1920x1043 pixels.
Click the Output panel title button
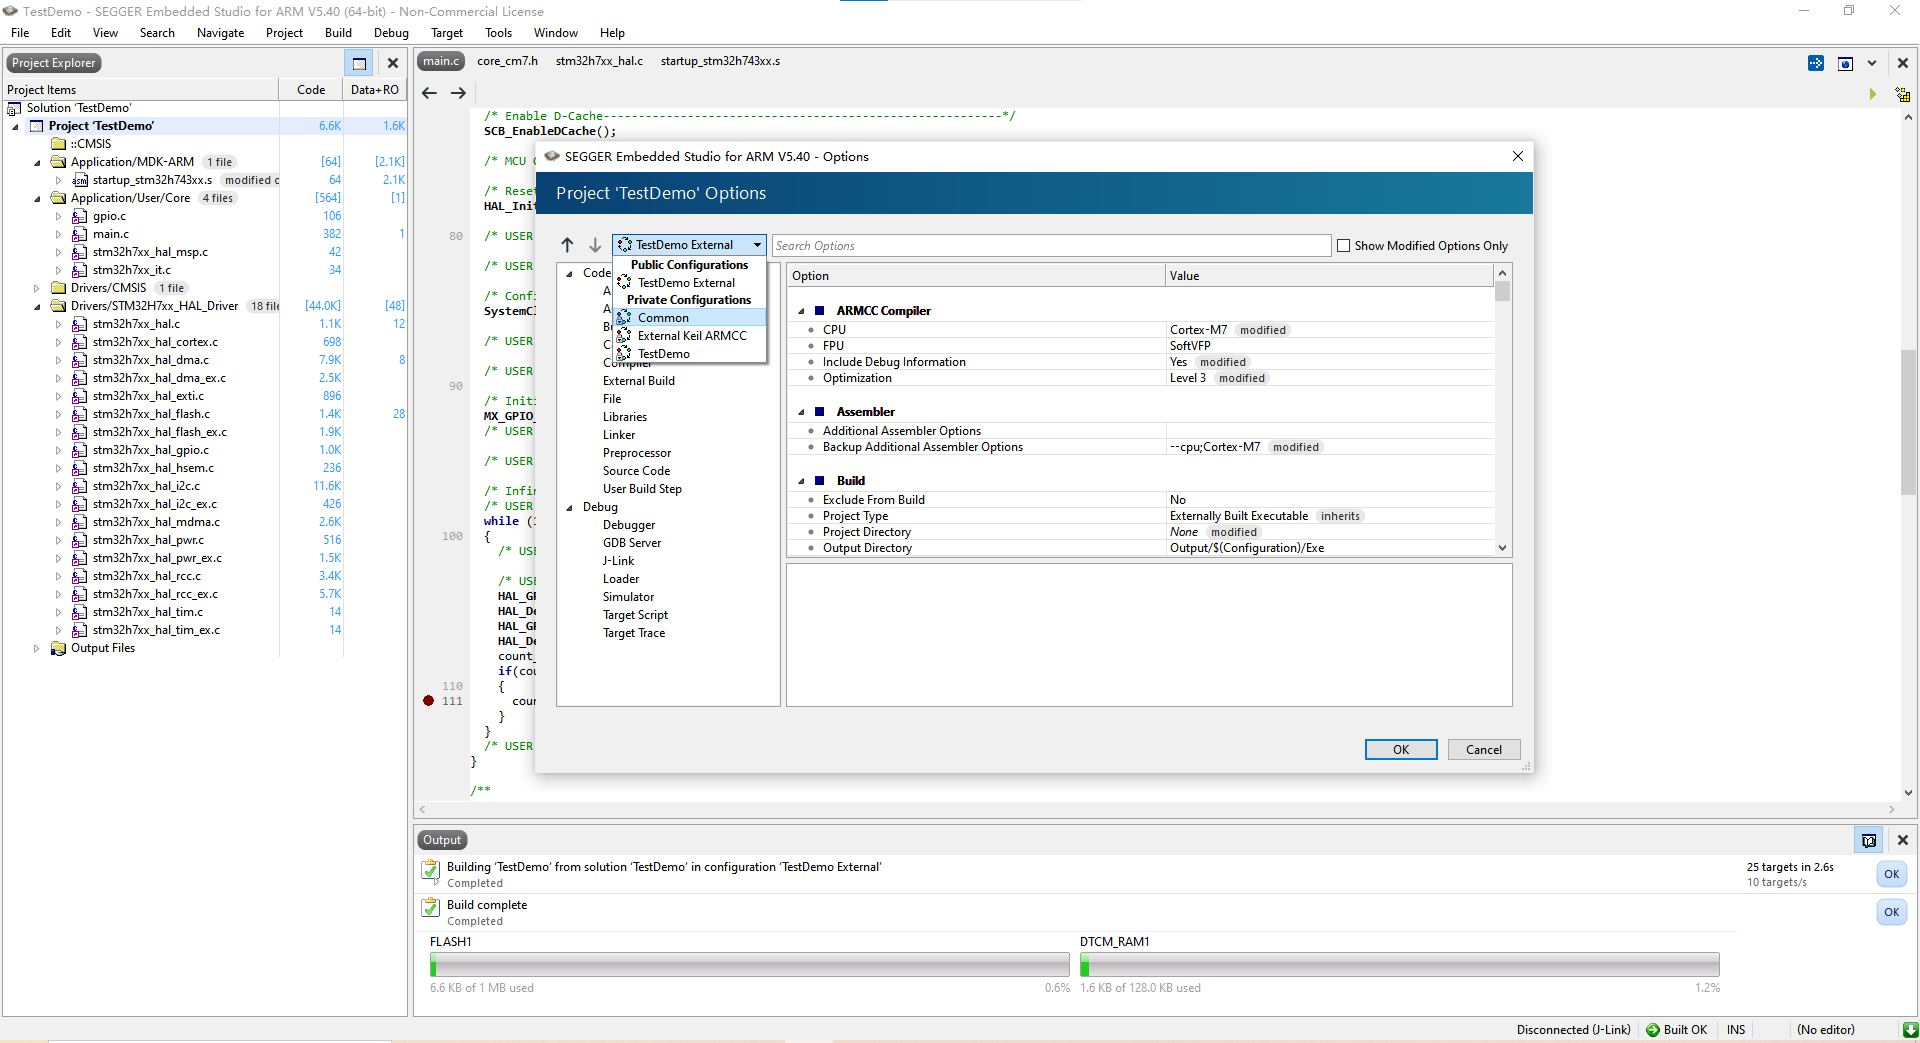coord(442,840)
